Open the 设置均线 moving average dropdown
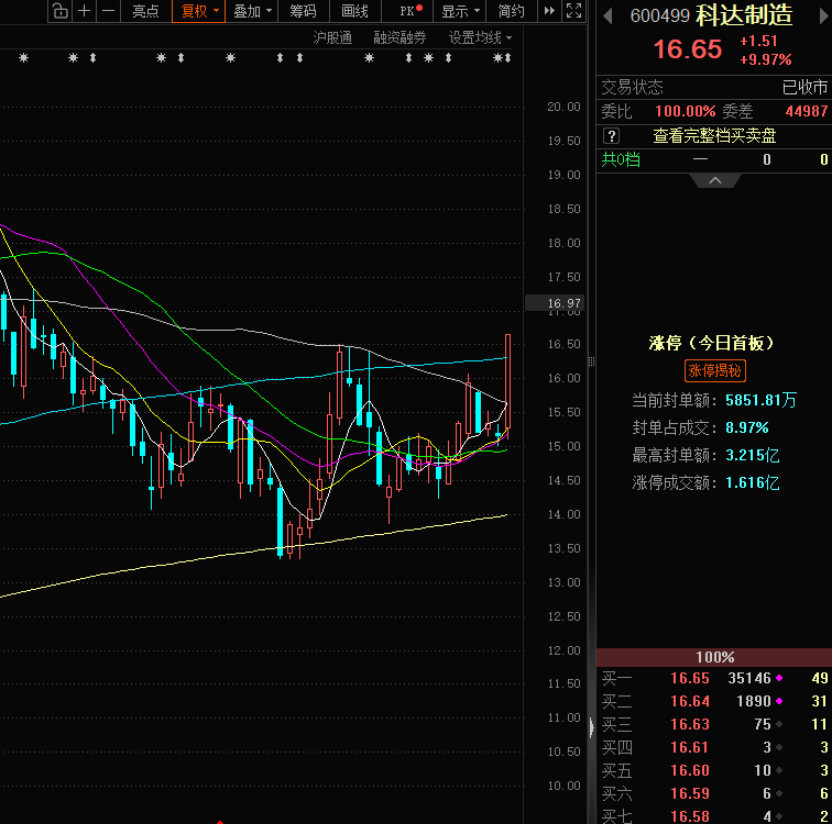Viewport: 832px width, 824px height. [x=480, y=38]
